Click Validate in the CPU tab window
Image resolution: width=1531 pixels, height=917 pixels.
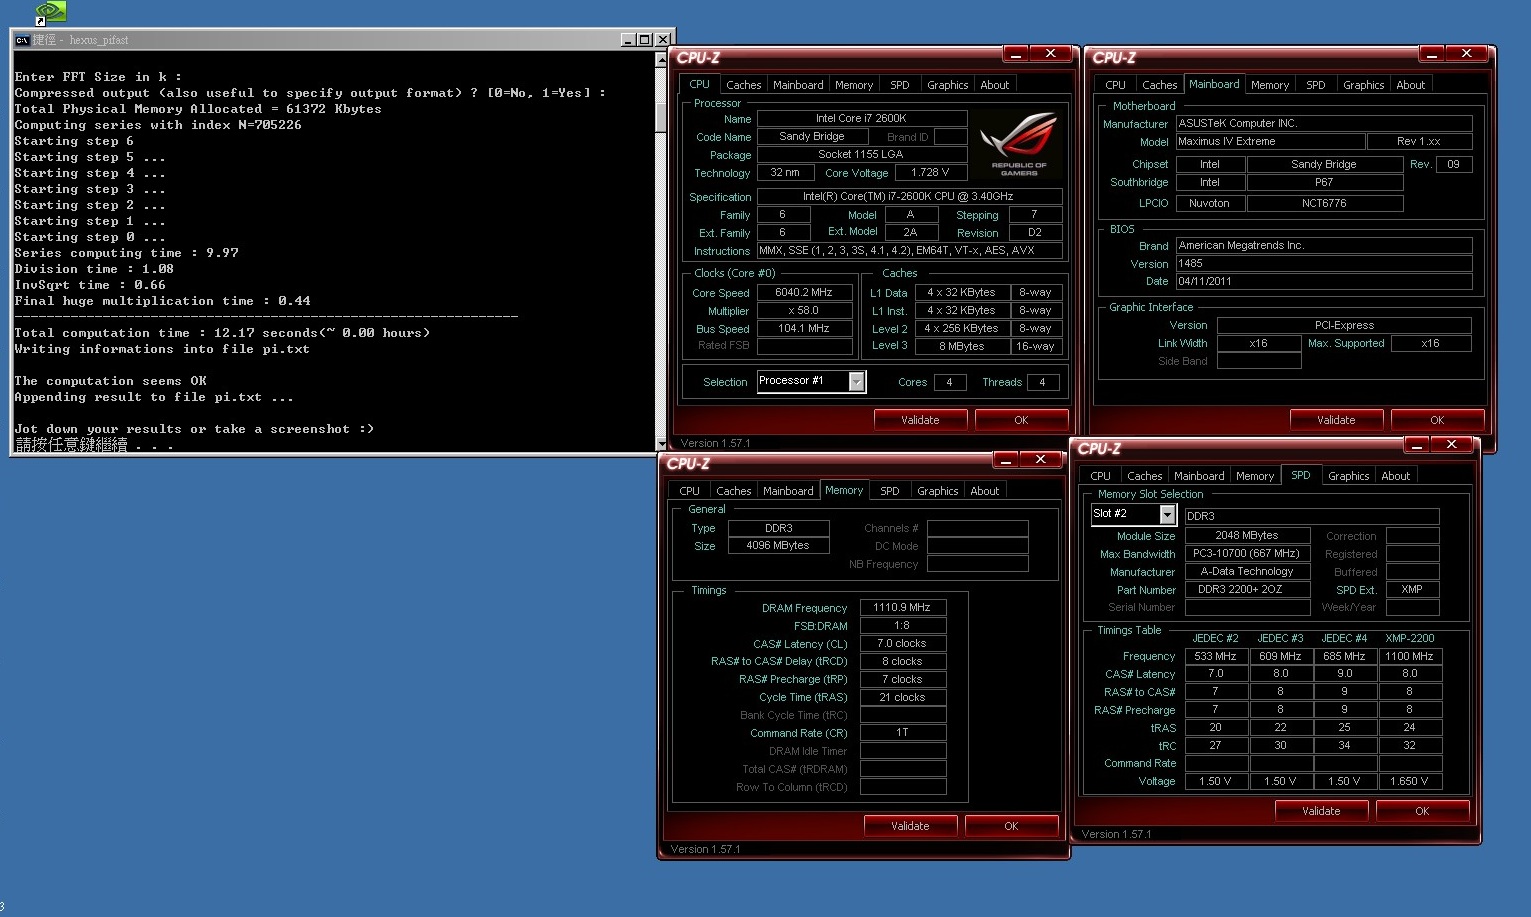click(920, 420)
